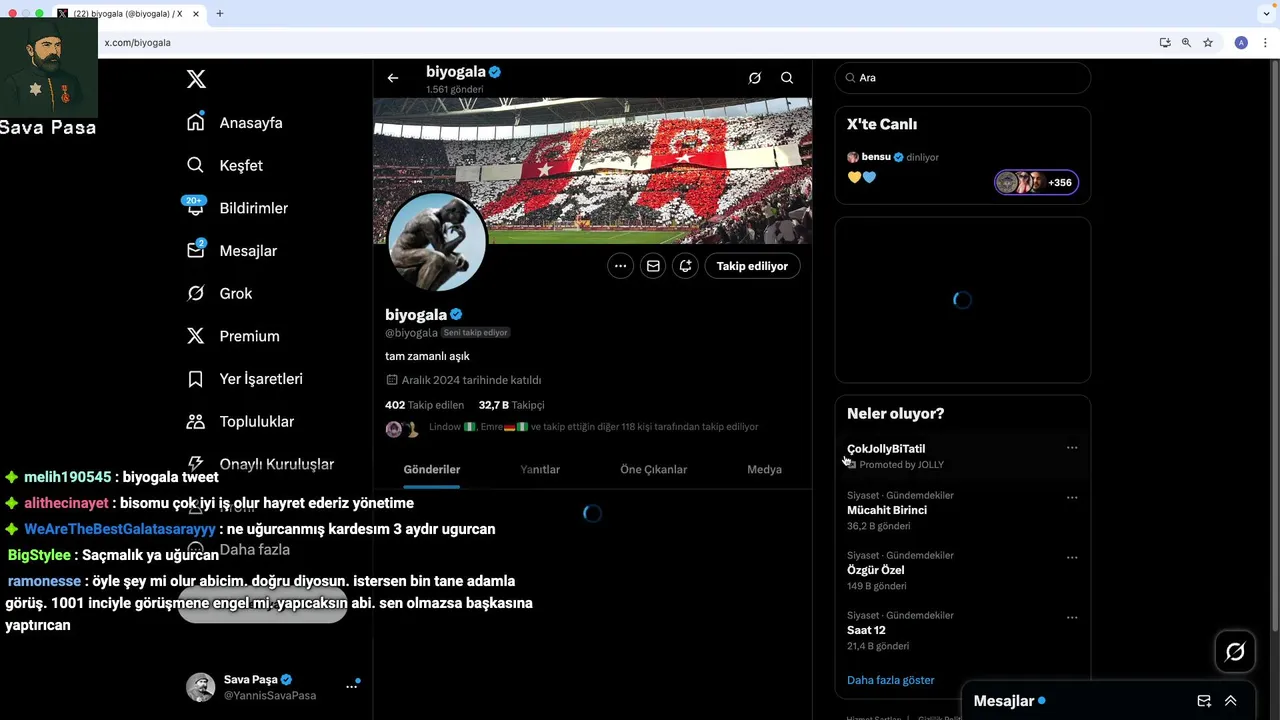Viewport: 1280px width, 720px height.
Task: Open Bildirimler bell icon with 20+ badge
Action: click(x=195, y=207)
